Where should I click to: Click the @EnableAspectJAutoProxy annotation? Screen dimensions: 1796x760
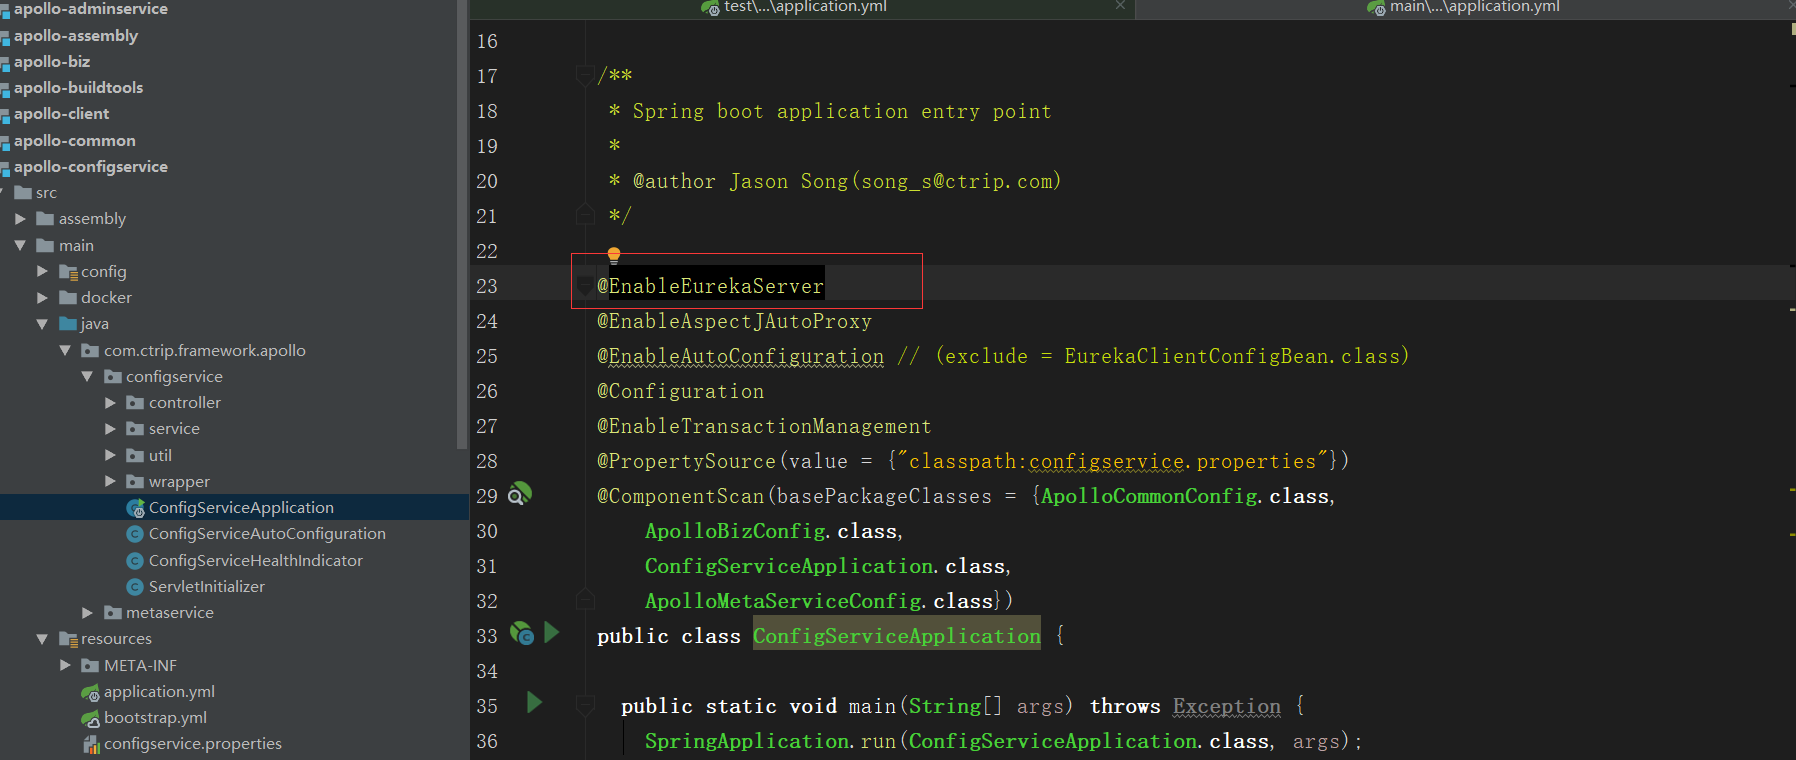point(734,321)
